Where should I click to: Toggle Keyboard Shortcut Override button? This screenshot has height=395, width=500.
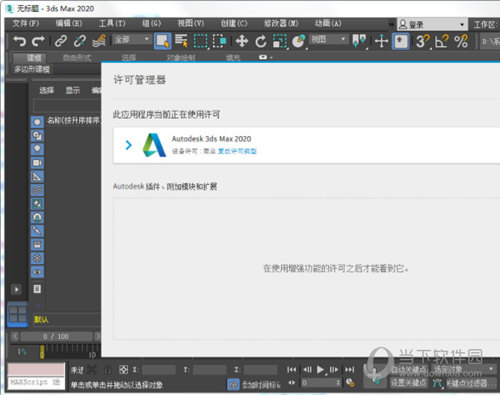(x=400, y=41)
